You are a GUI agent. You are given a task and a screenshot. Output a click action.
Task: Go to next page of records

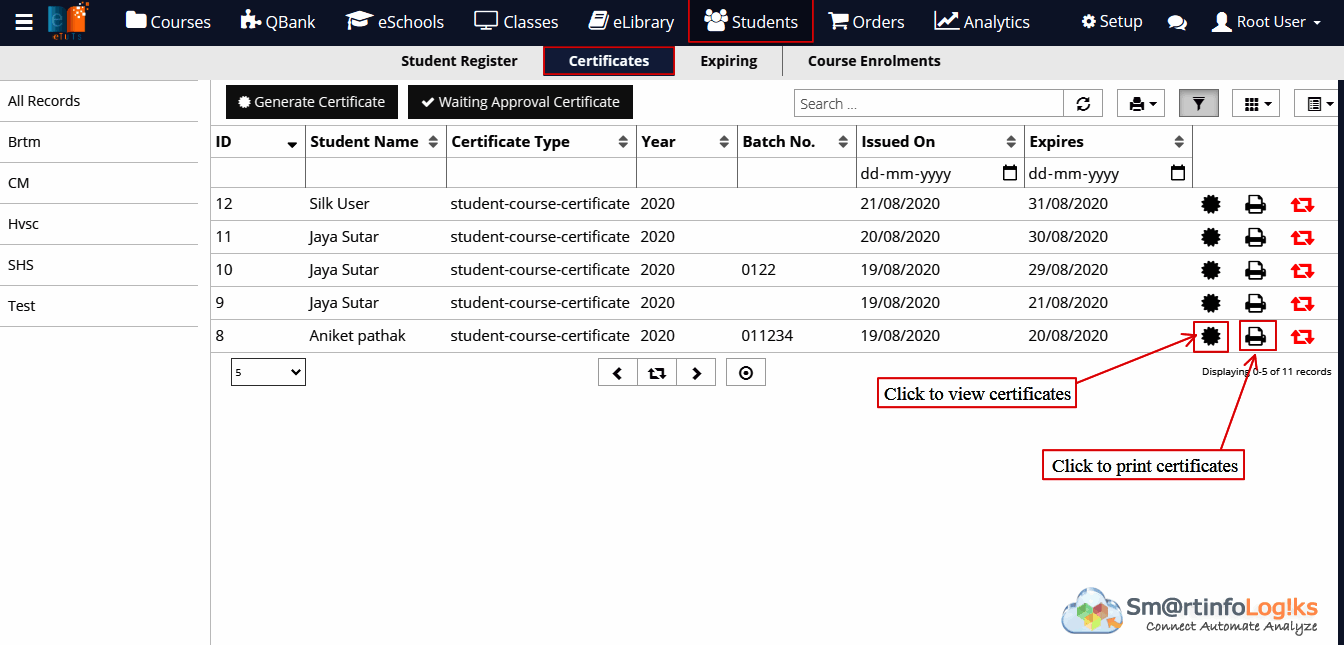[x=696, y=373]
